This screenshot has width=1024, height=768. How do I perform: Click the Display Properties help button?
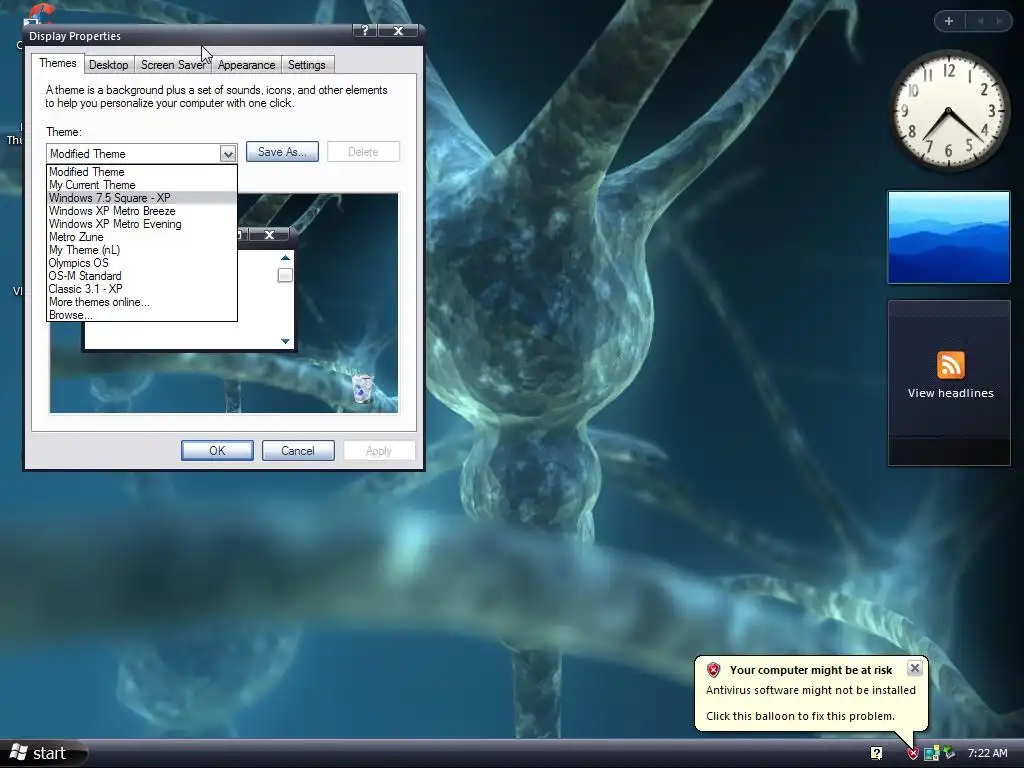click(x=365, y=31)
